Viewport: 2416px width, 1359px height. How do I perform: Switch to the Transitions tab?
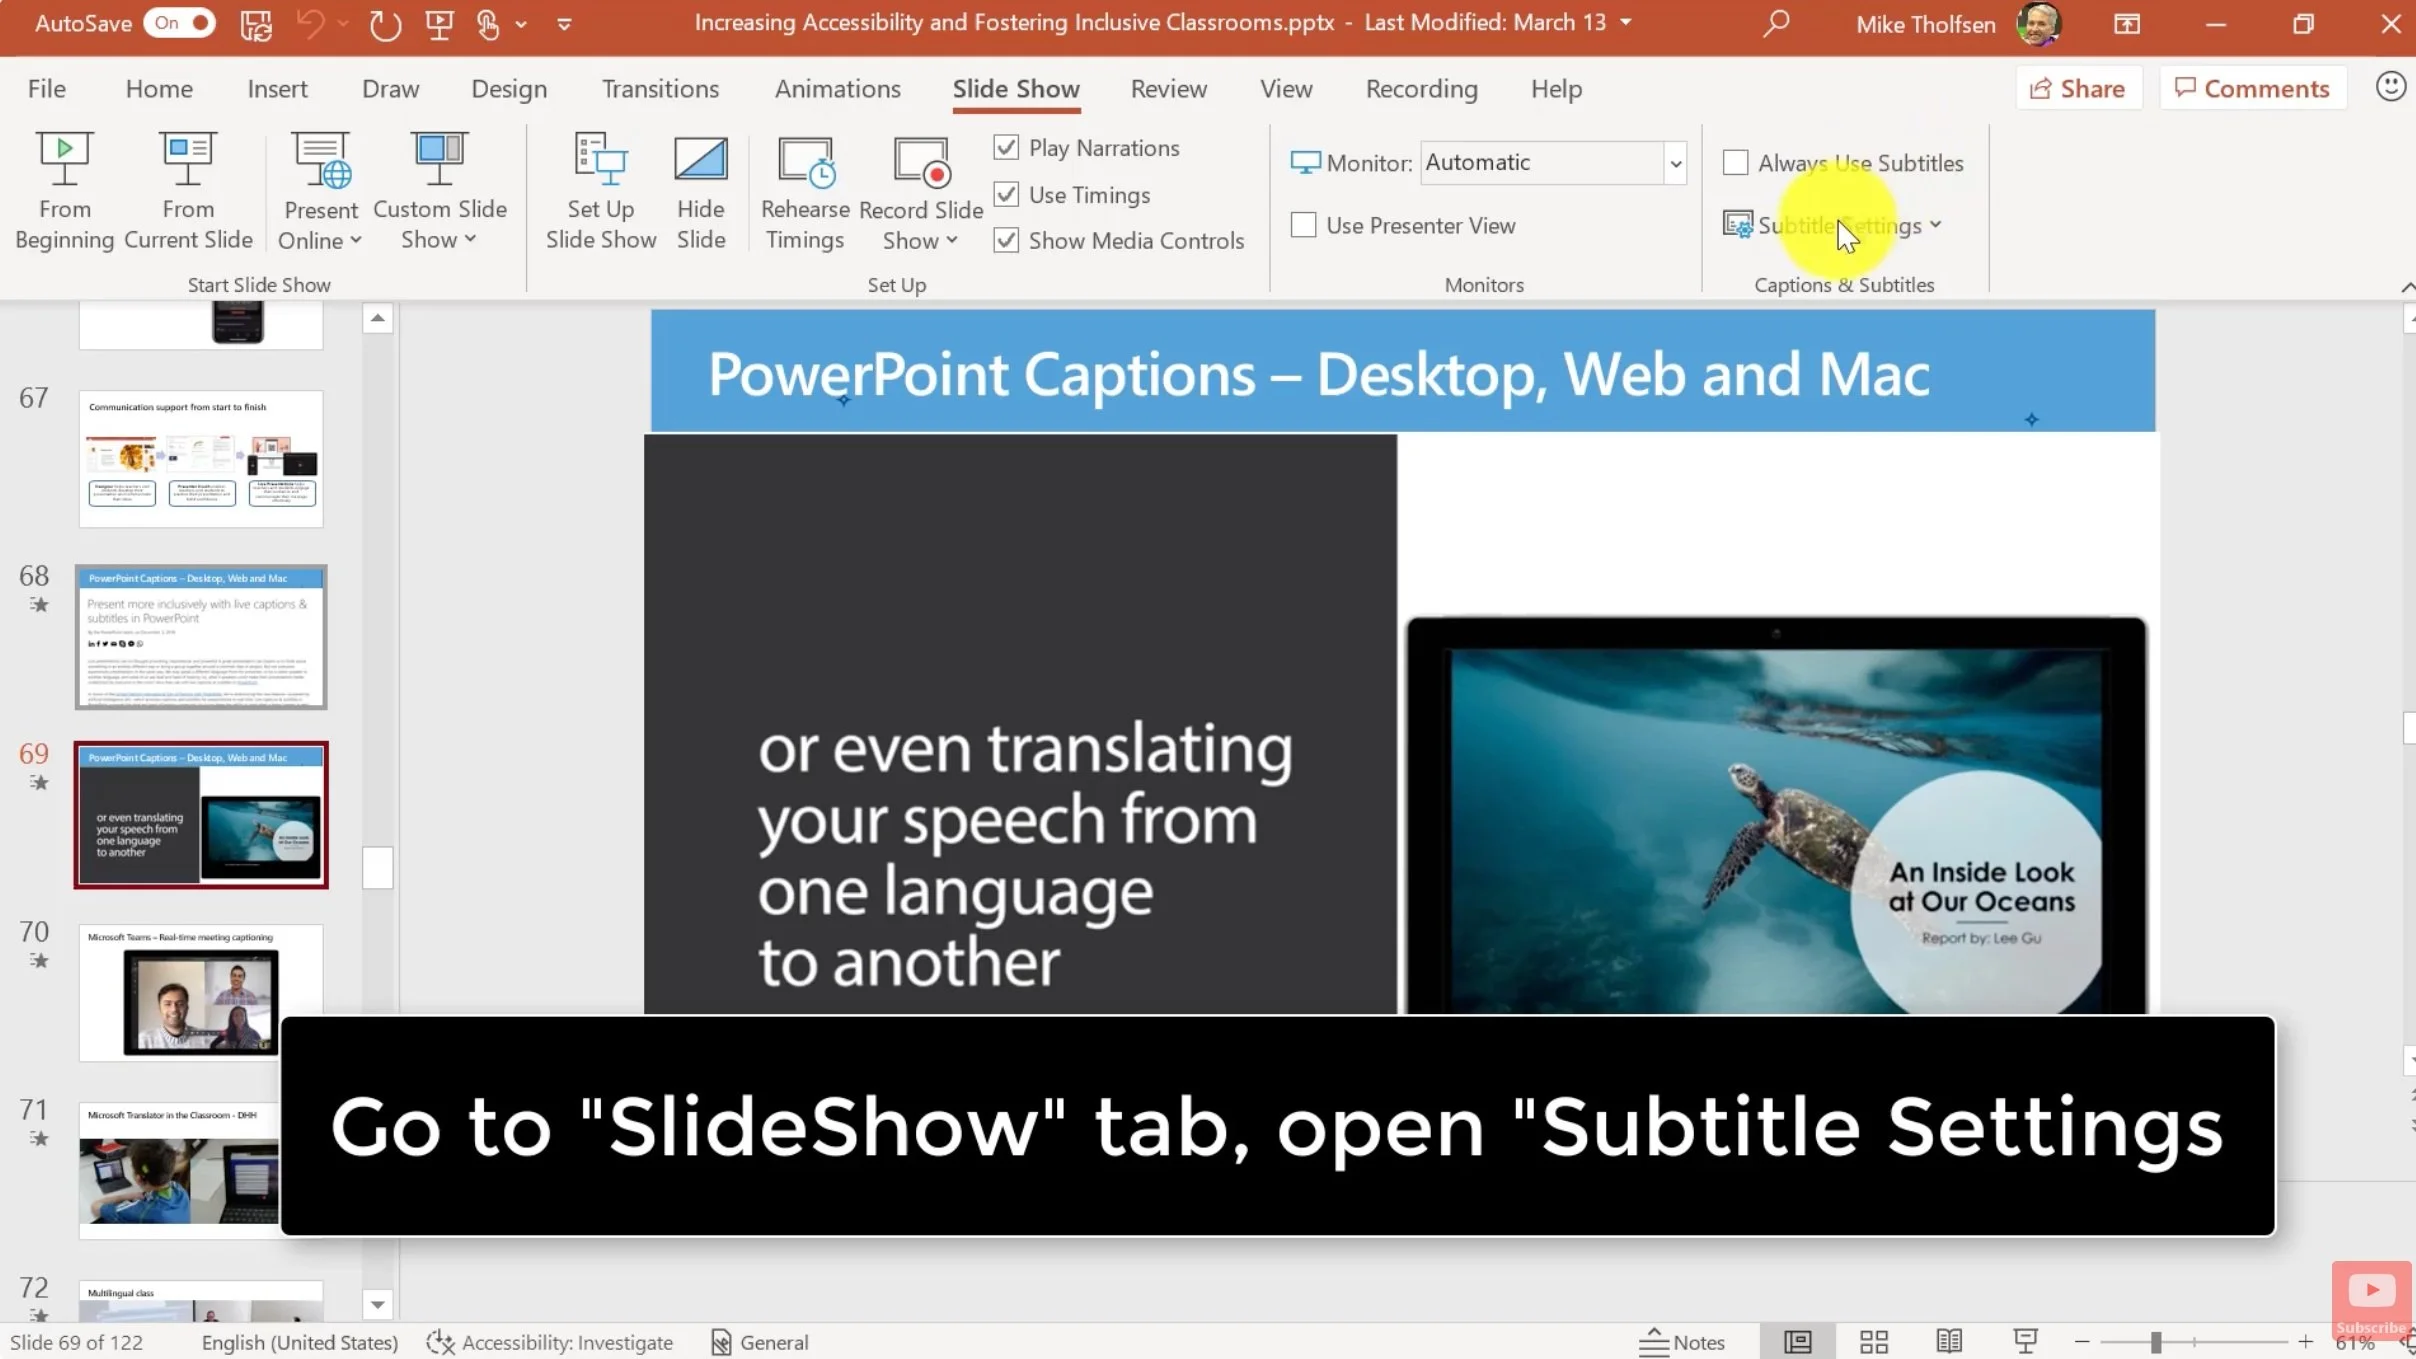point(660,89)
